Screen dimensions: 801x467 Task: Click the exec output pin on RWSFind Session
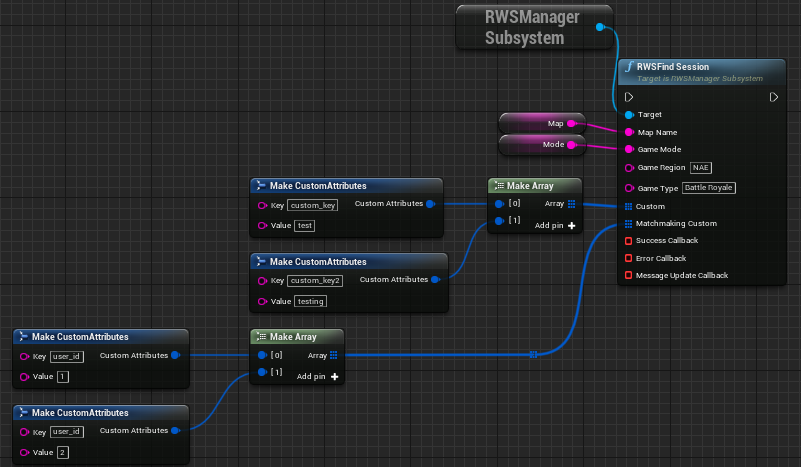774,97
